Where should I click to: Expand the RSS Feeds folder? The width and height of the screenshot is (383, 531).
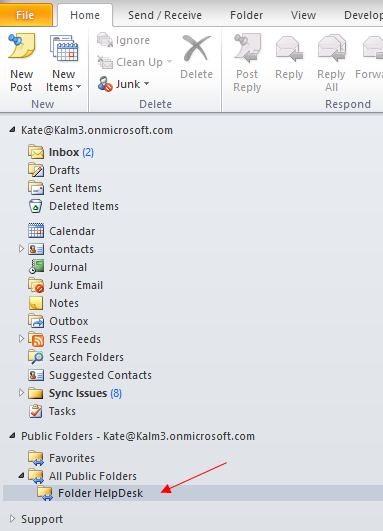coord(21,339)
